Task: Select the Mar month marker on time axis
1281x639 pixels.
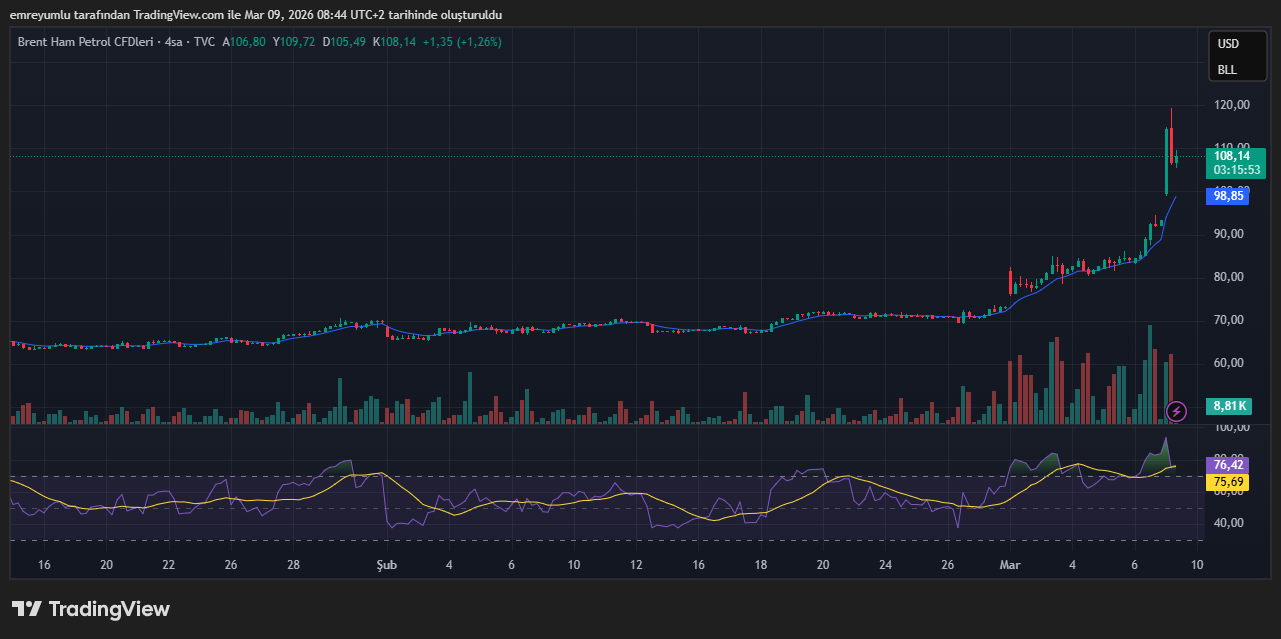Action: pyautogui.click(x=1010, y=565)
